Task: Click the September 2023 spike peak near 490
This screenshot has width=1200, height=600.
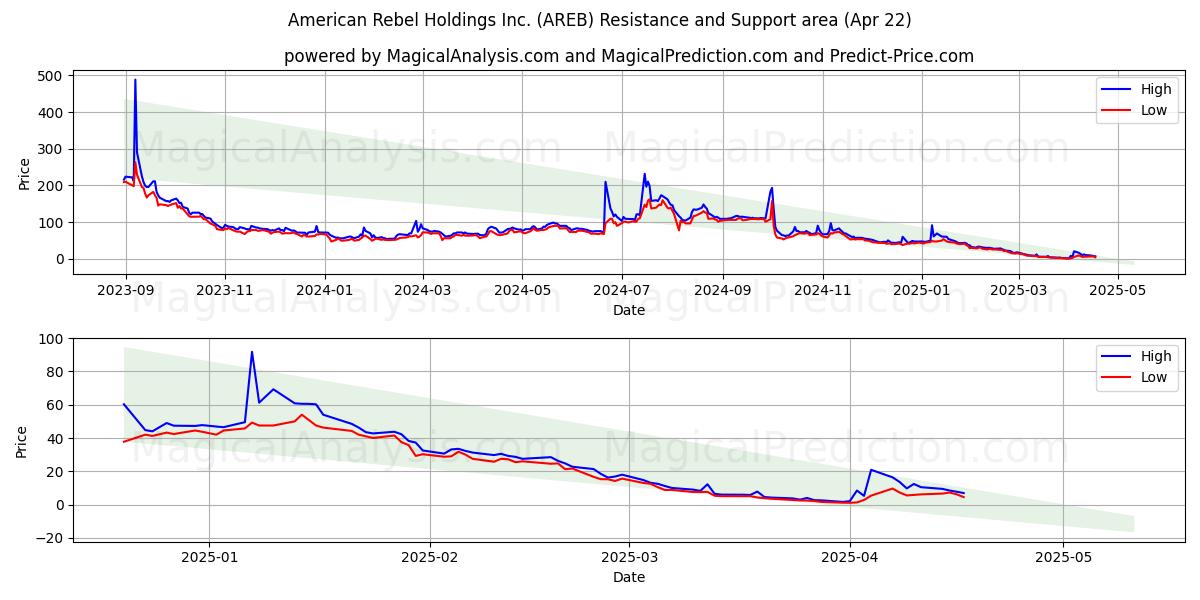Action: 135,80
